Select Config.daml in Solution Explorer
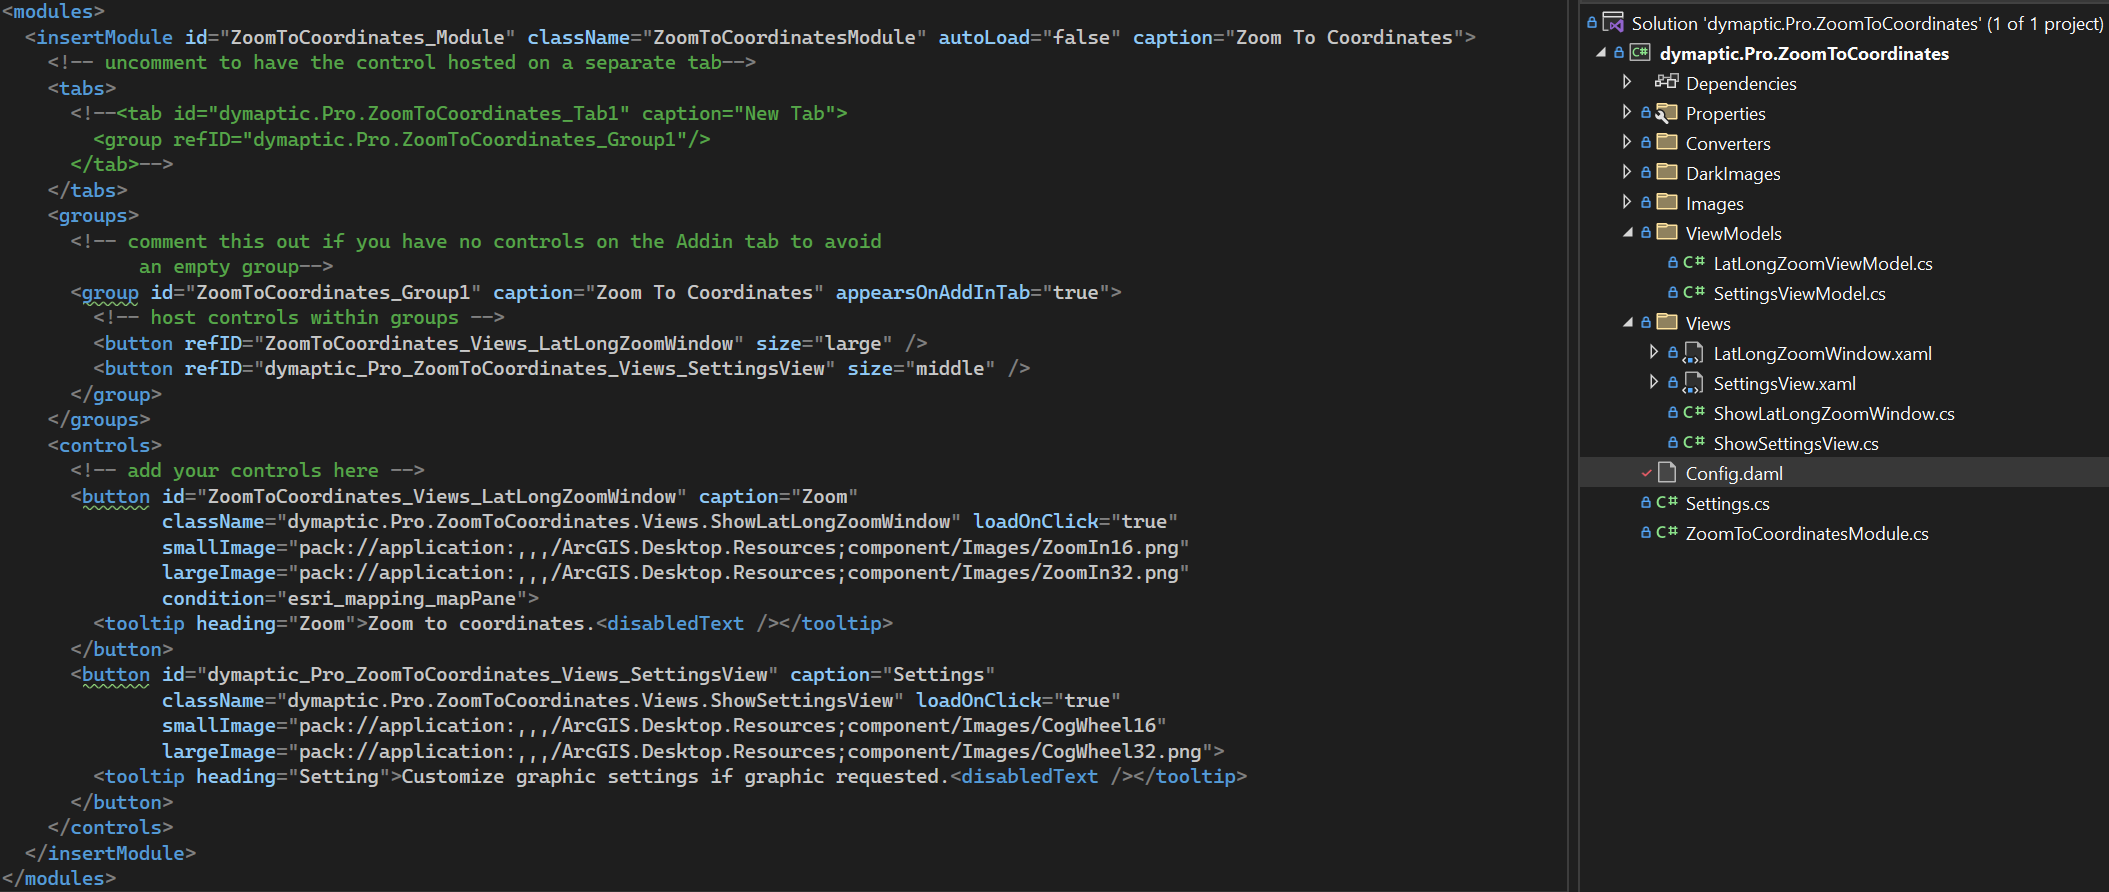The height and width of the screenshot is (892, 2109). 1733,472
